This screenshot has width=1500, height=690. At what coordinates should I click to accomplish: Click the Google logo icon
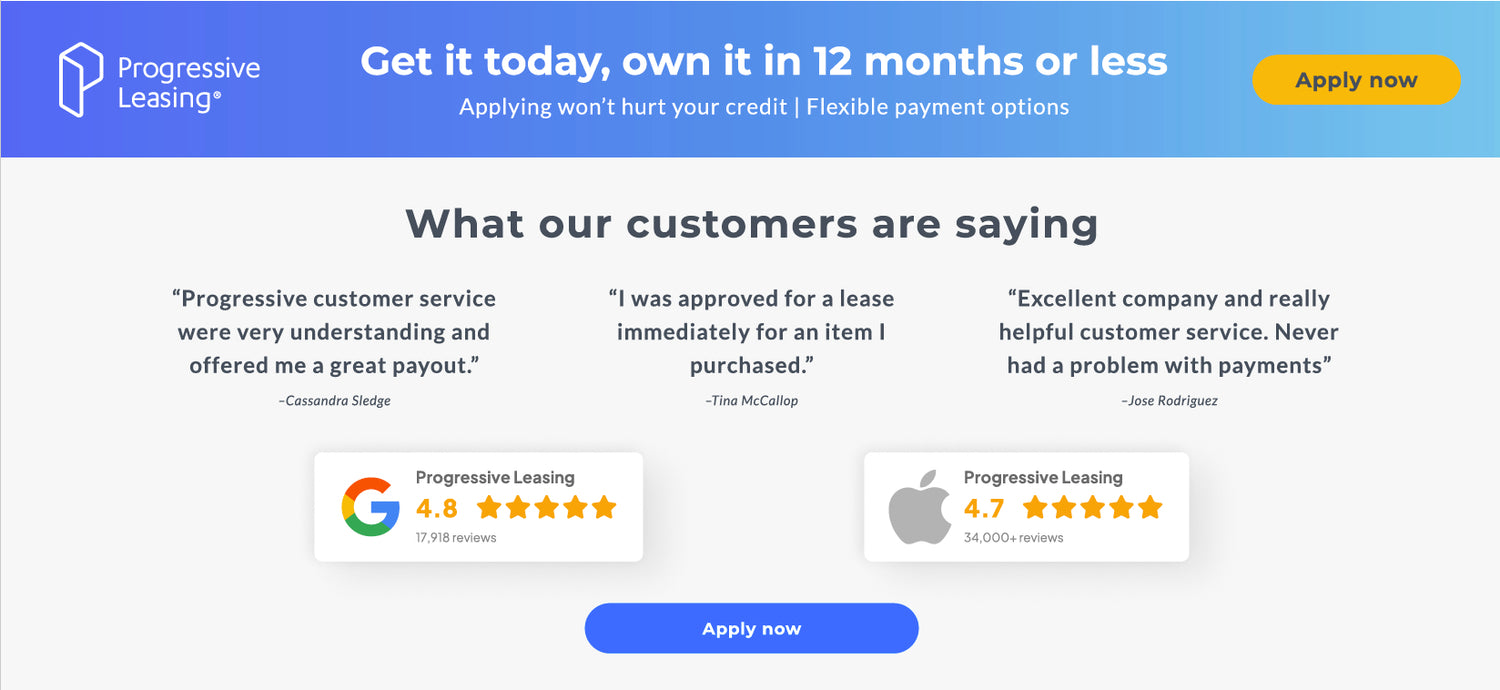coord(371,507)
